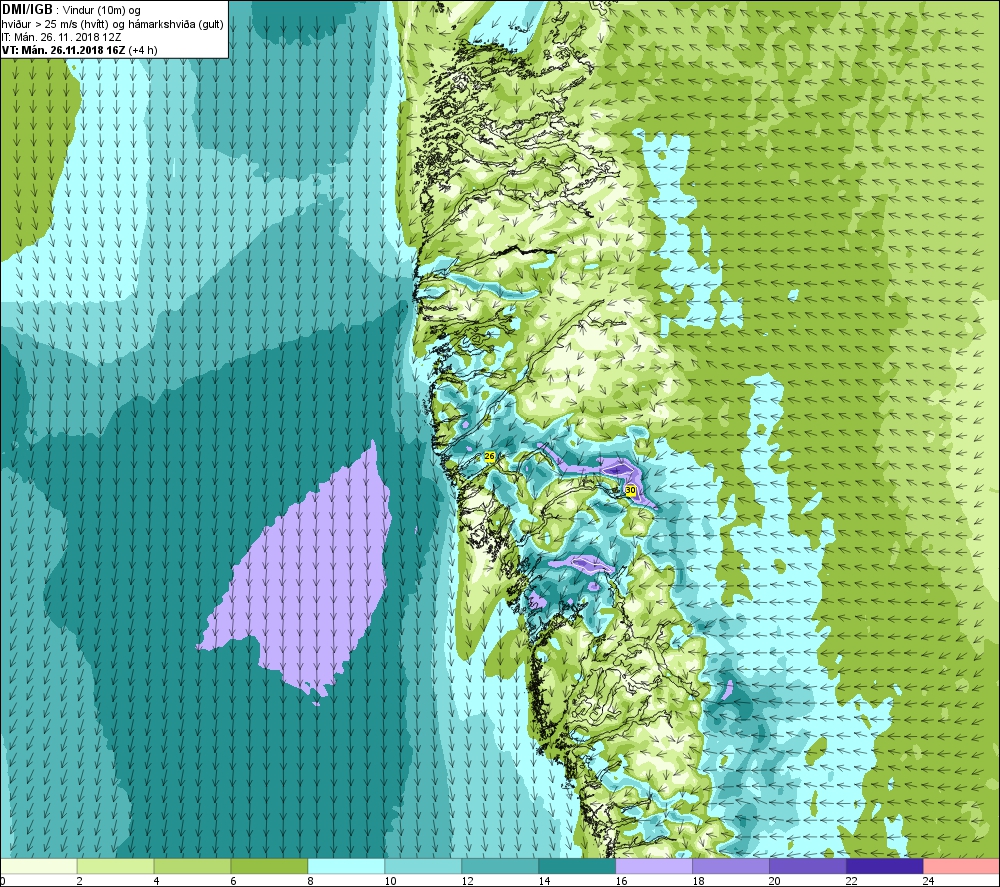This screenshot has width=1000, height=887.
Task: Click the 'IT: Mán. 26. 11. 2018 12Z' line
Action: pos(62,38)
